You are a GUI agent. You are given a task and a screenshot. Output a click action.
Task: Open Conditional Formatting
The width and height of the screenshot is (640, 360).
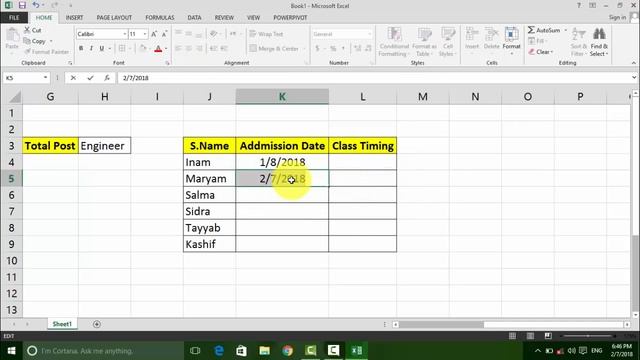tap(394, 42)
